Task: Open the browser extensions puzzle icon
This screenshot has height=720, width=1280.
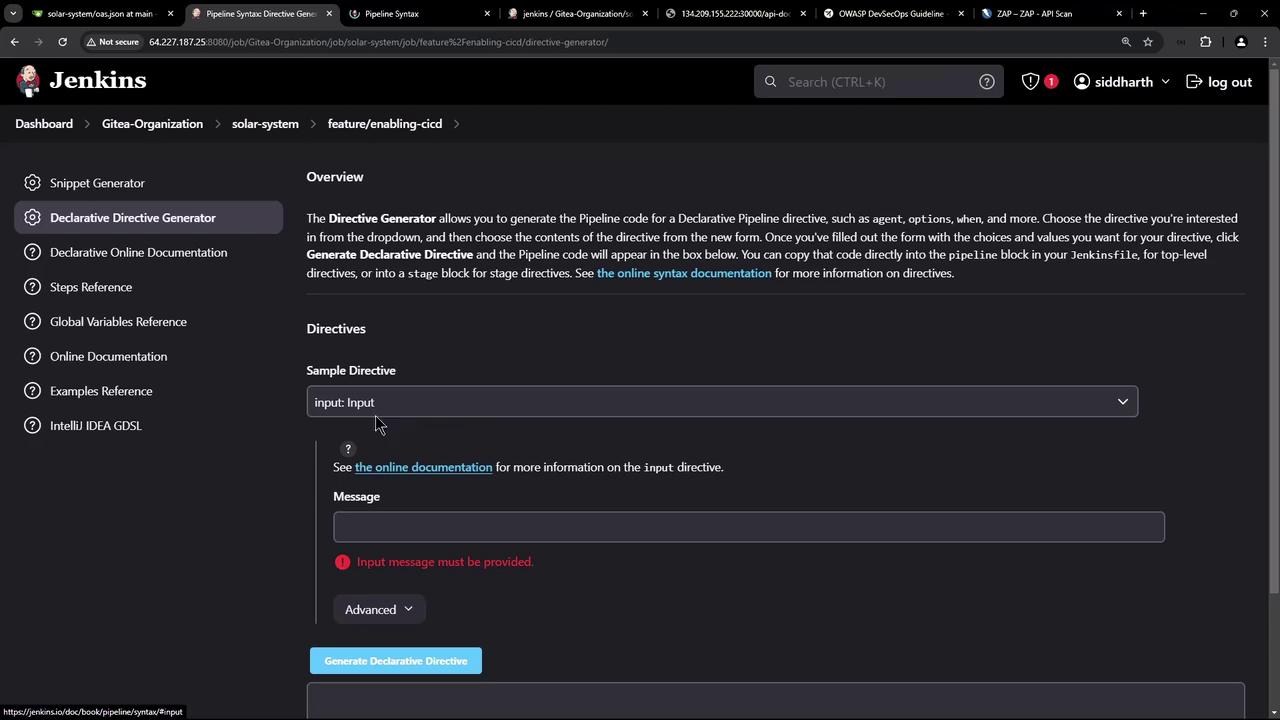Action: pyautogui.click(x=1205, y=42)
